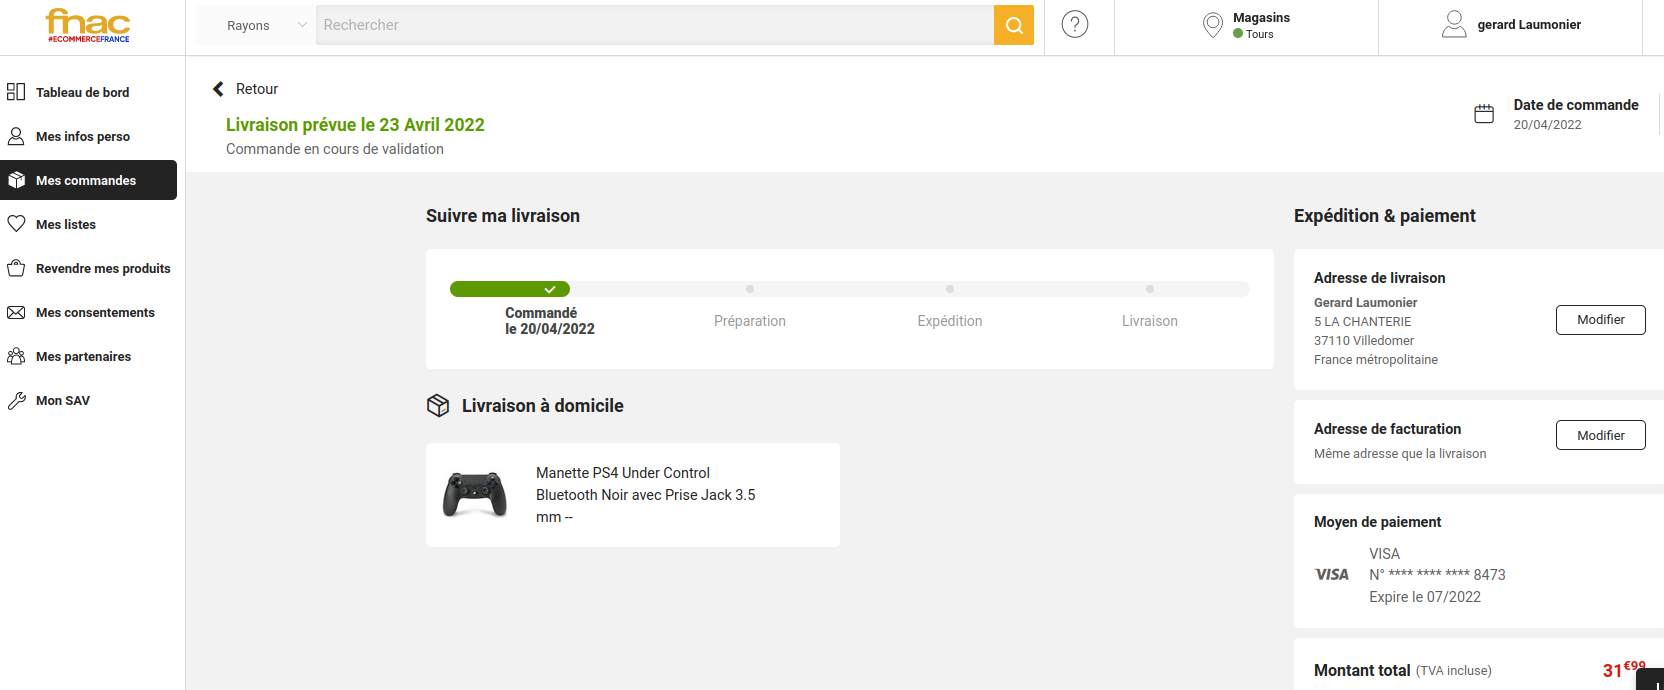The height and width of the screenshot is (690, 1664).
Task: Modify the delivery address
Action: click(1600, 320)
